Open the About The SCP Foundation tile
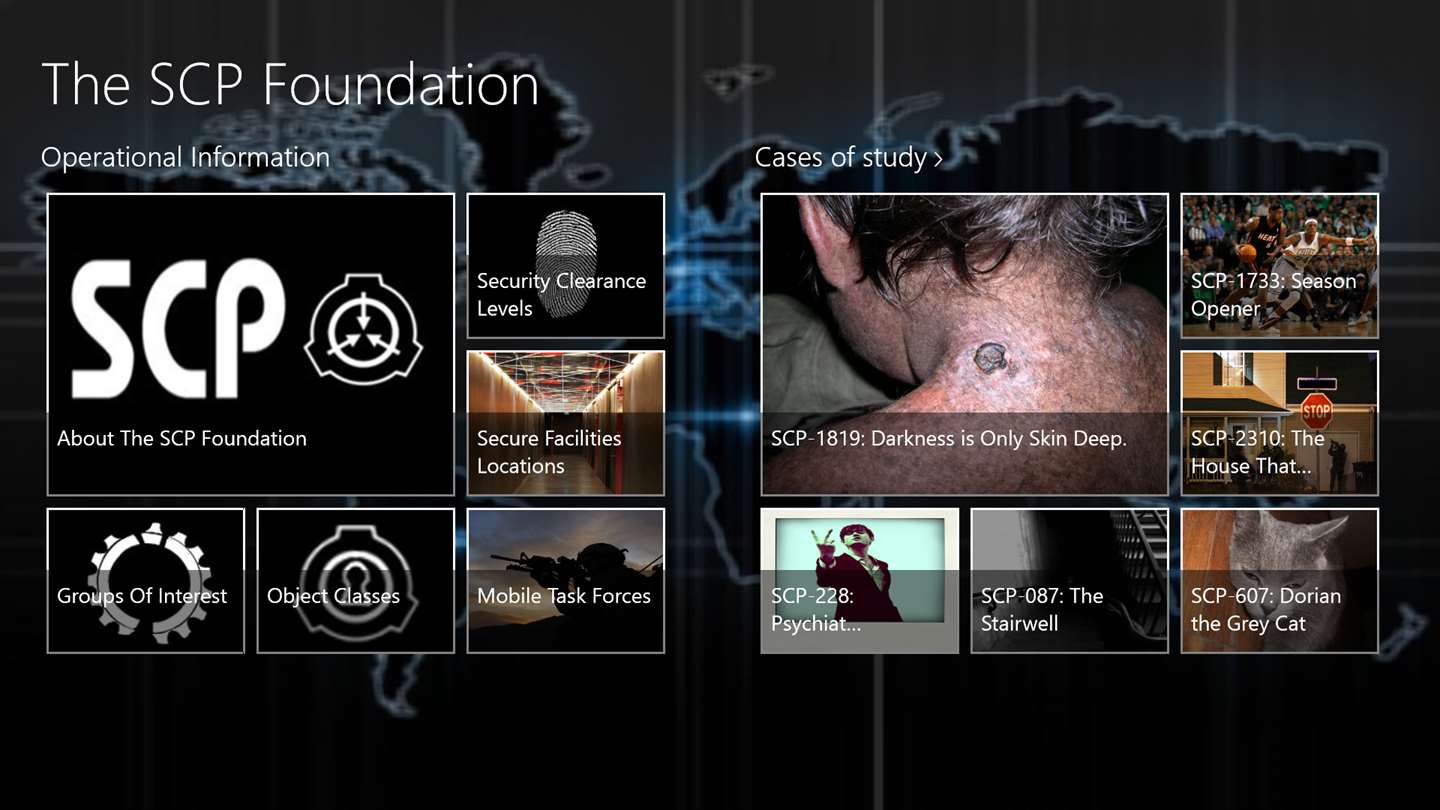The image size is (1440, 810). tap(251, 345)
